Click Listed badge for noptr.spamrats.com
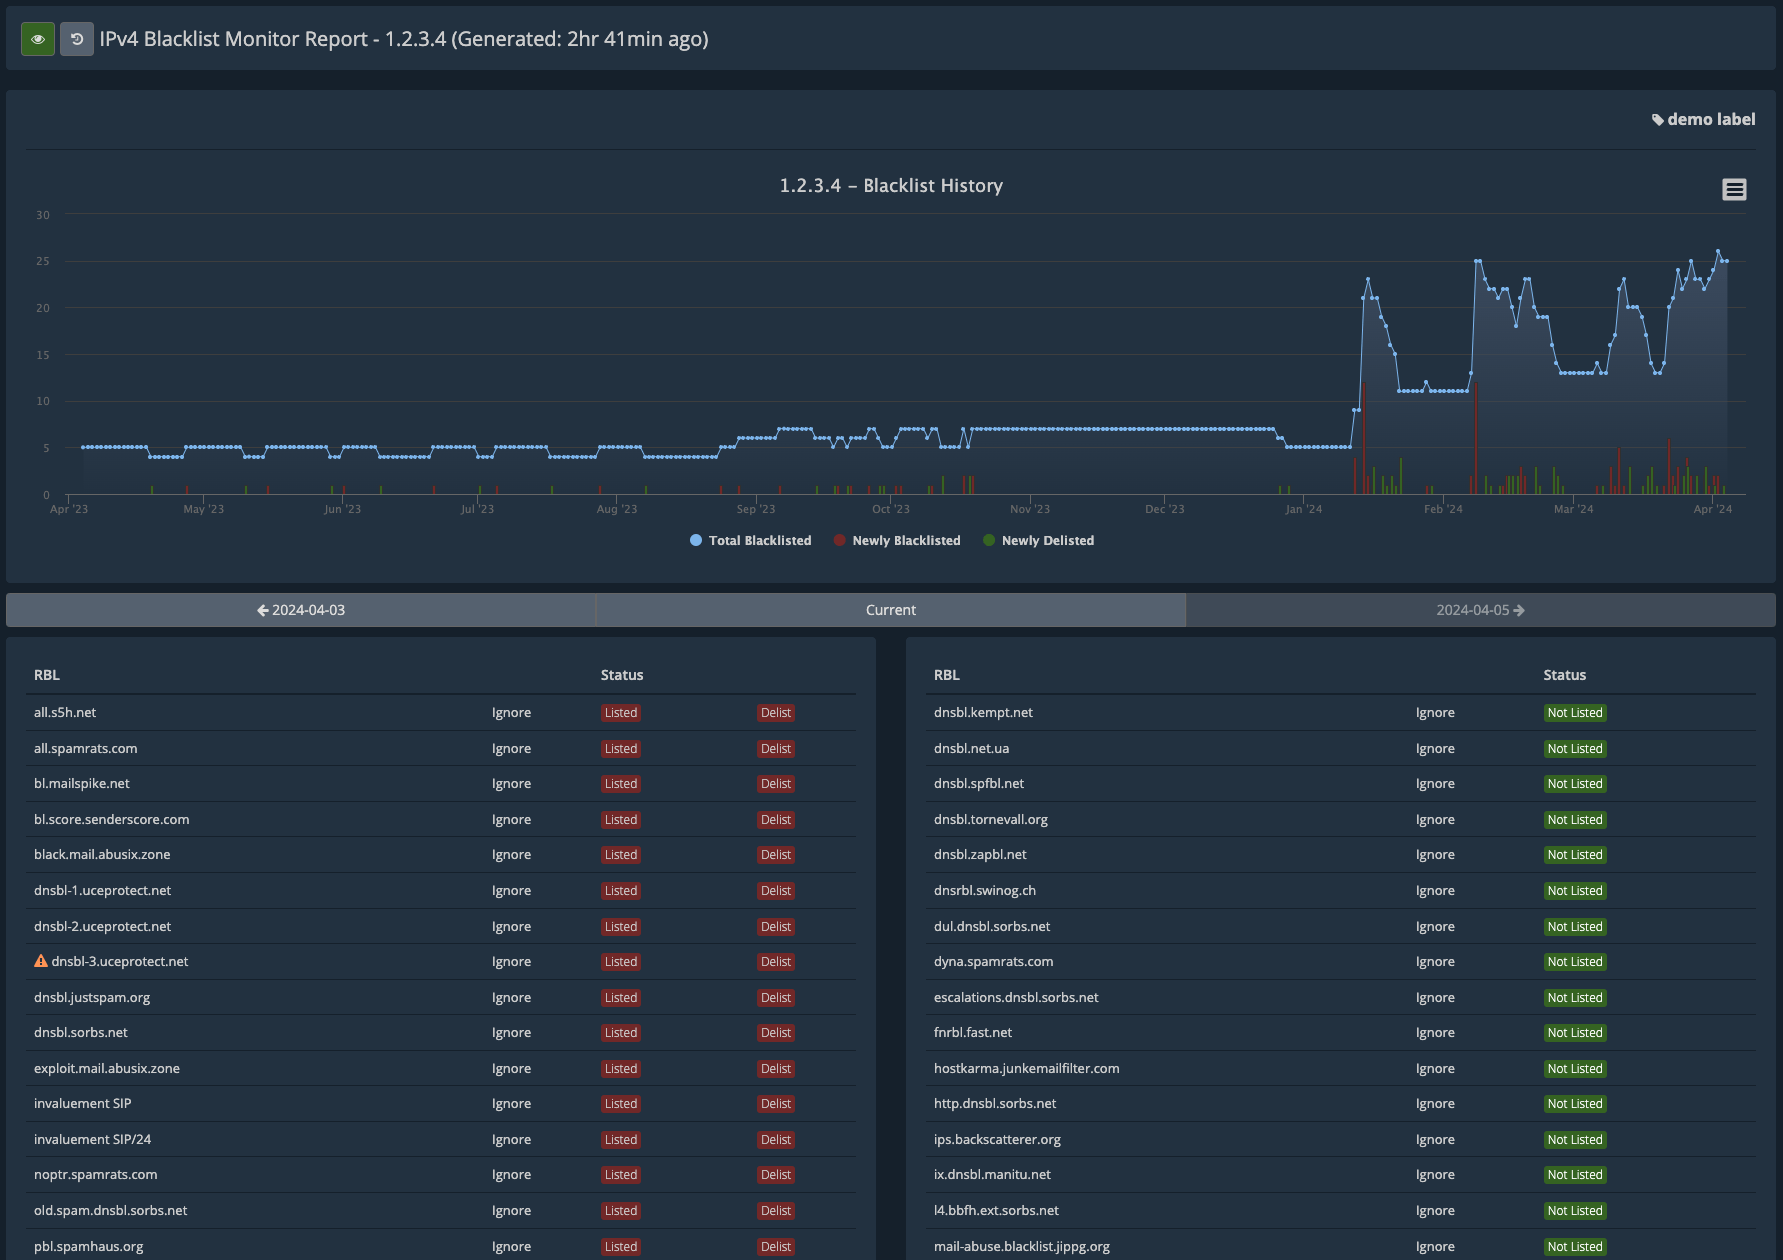Image resolution: width=1783 pixels, height=1260 pixels. (x=621, y=1175)
